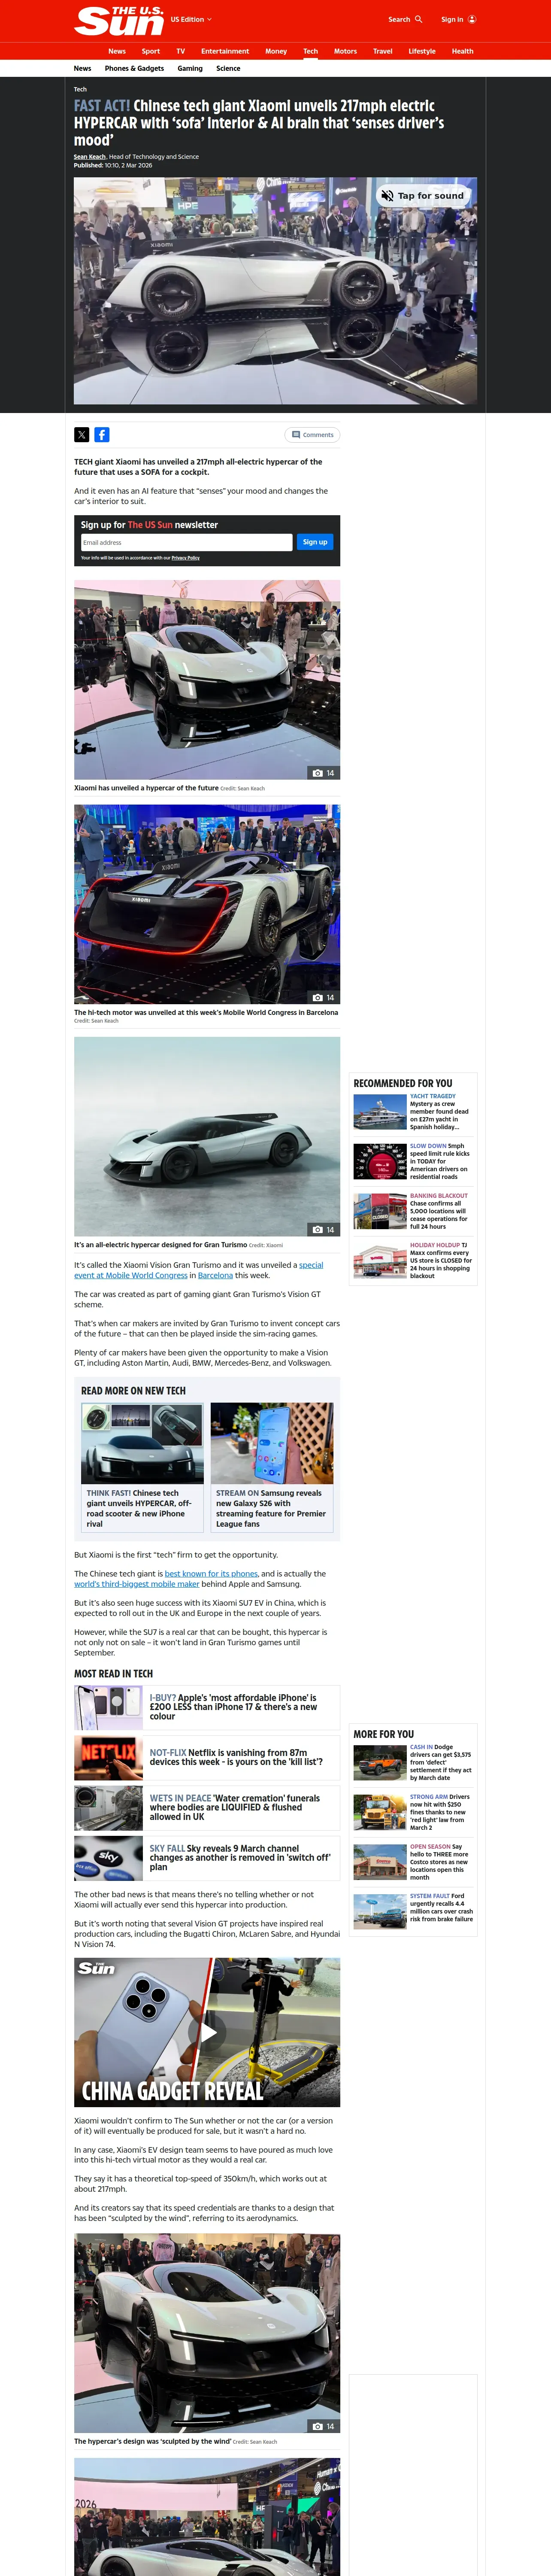
Task: Open News in main red navigation
Action: 117,51
